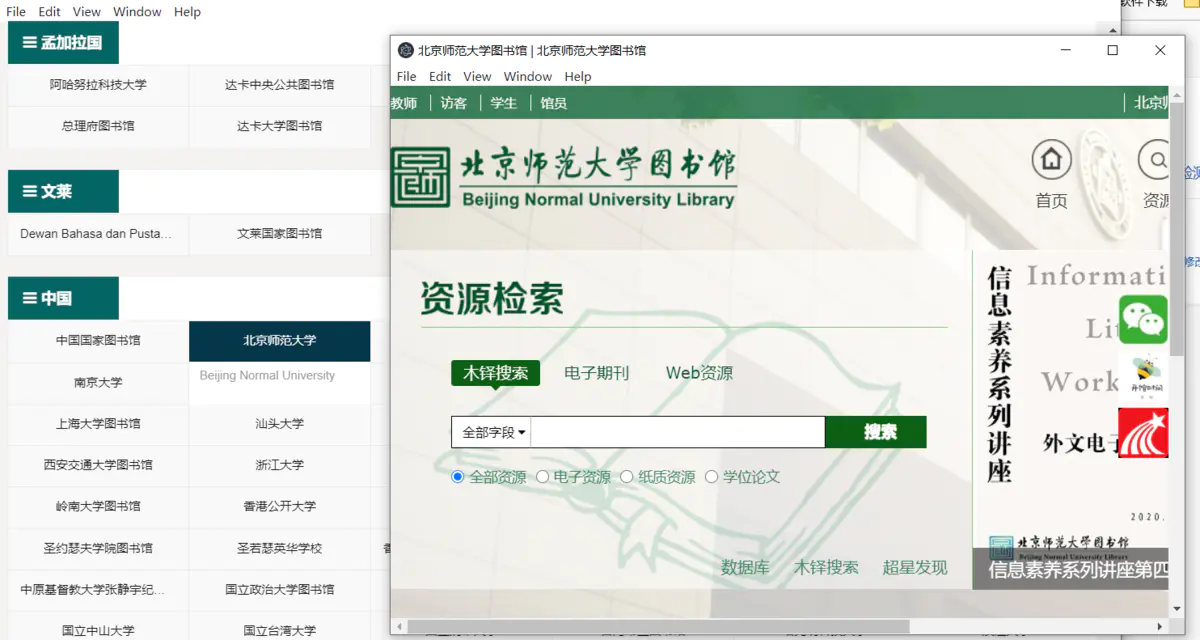
Task: Minimize the 北京师范大学图书馆 popup window
Action: coord(1066,50)
